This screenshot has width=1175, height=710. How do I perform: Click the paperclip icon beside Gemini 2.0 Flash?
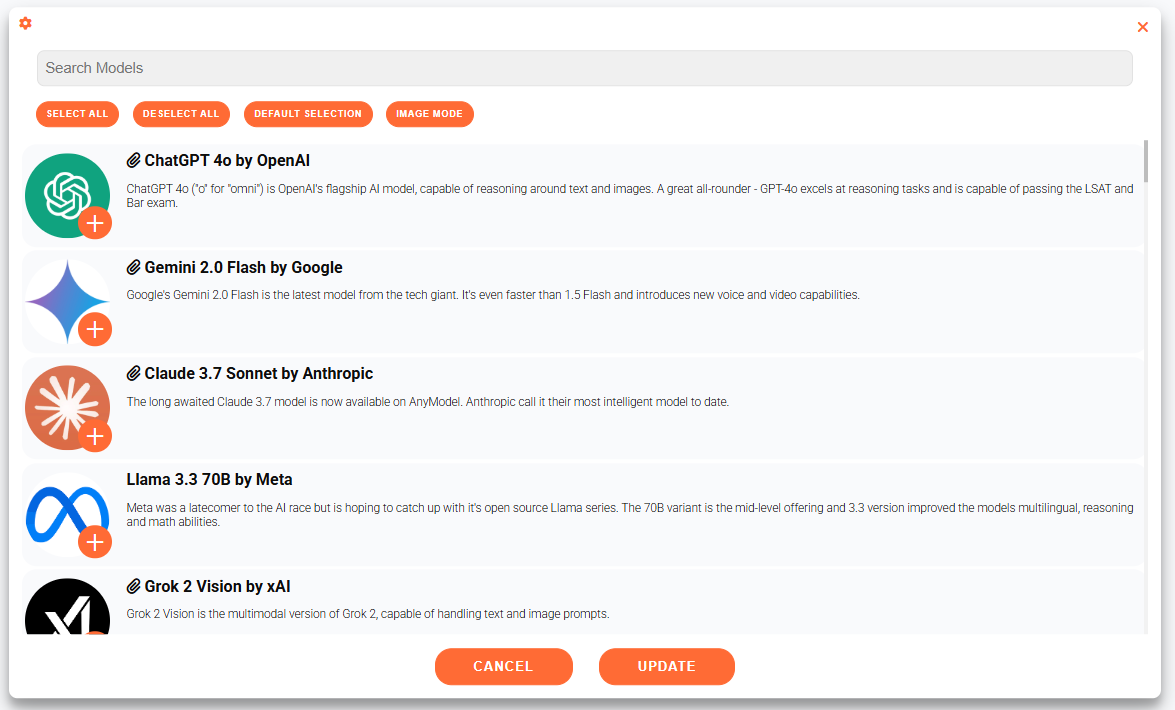click(x=133, y=267)
